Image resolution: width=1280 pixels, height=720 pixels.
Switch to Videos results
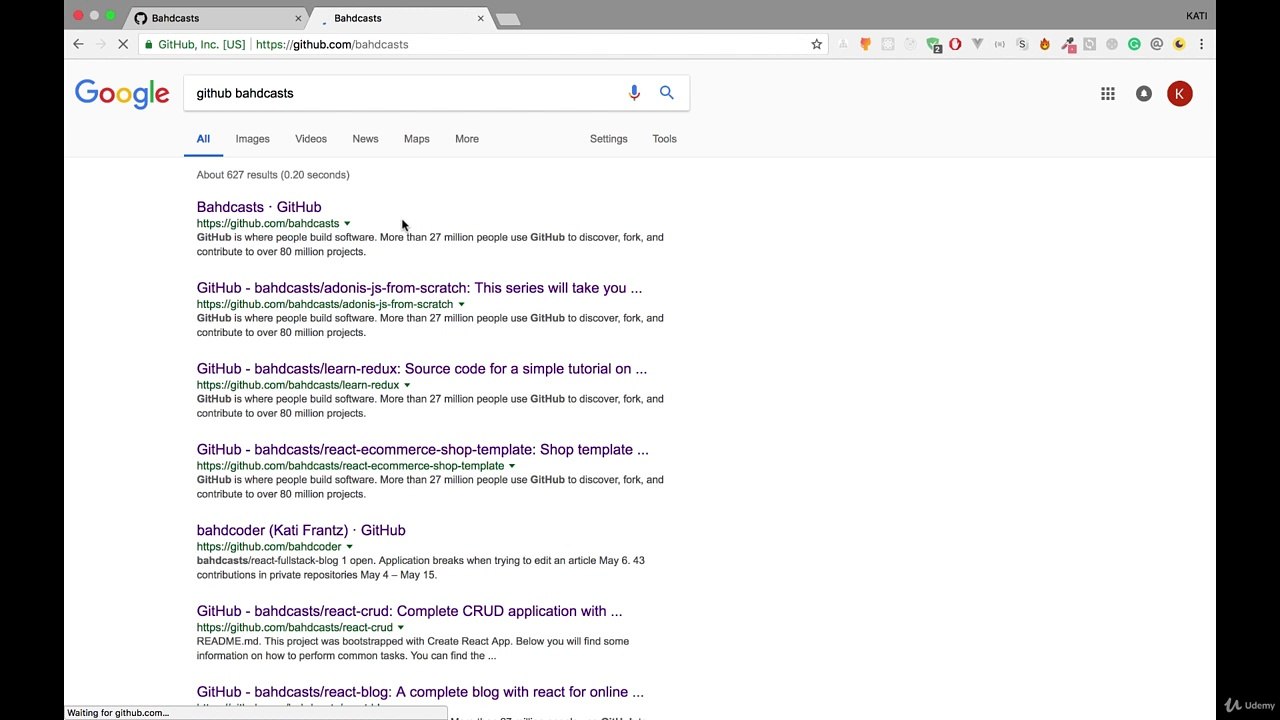pyautogui.click(x=311, y=139)
